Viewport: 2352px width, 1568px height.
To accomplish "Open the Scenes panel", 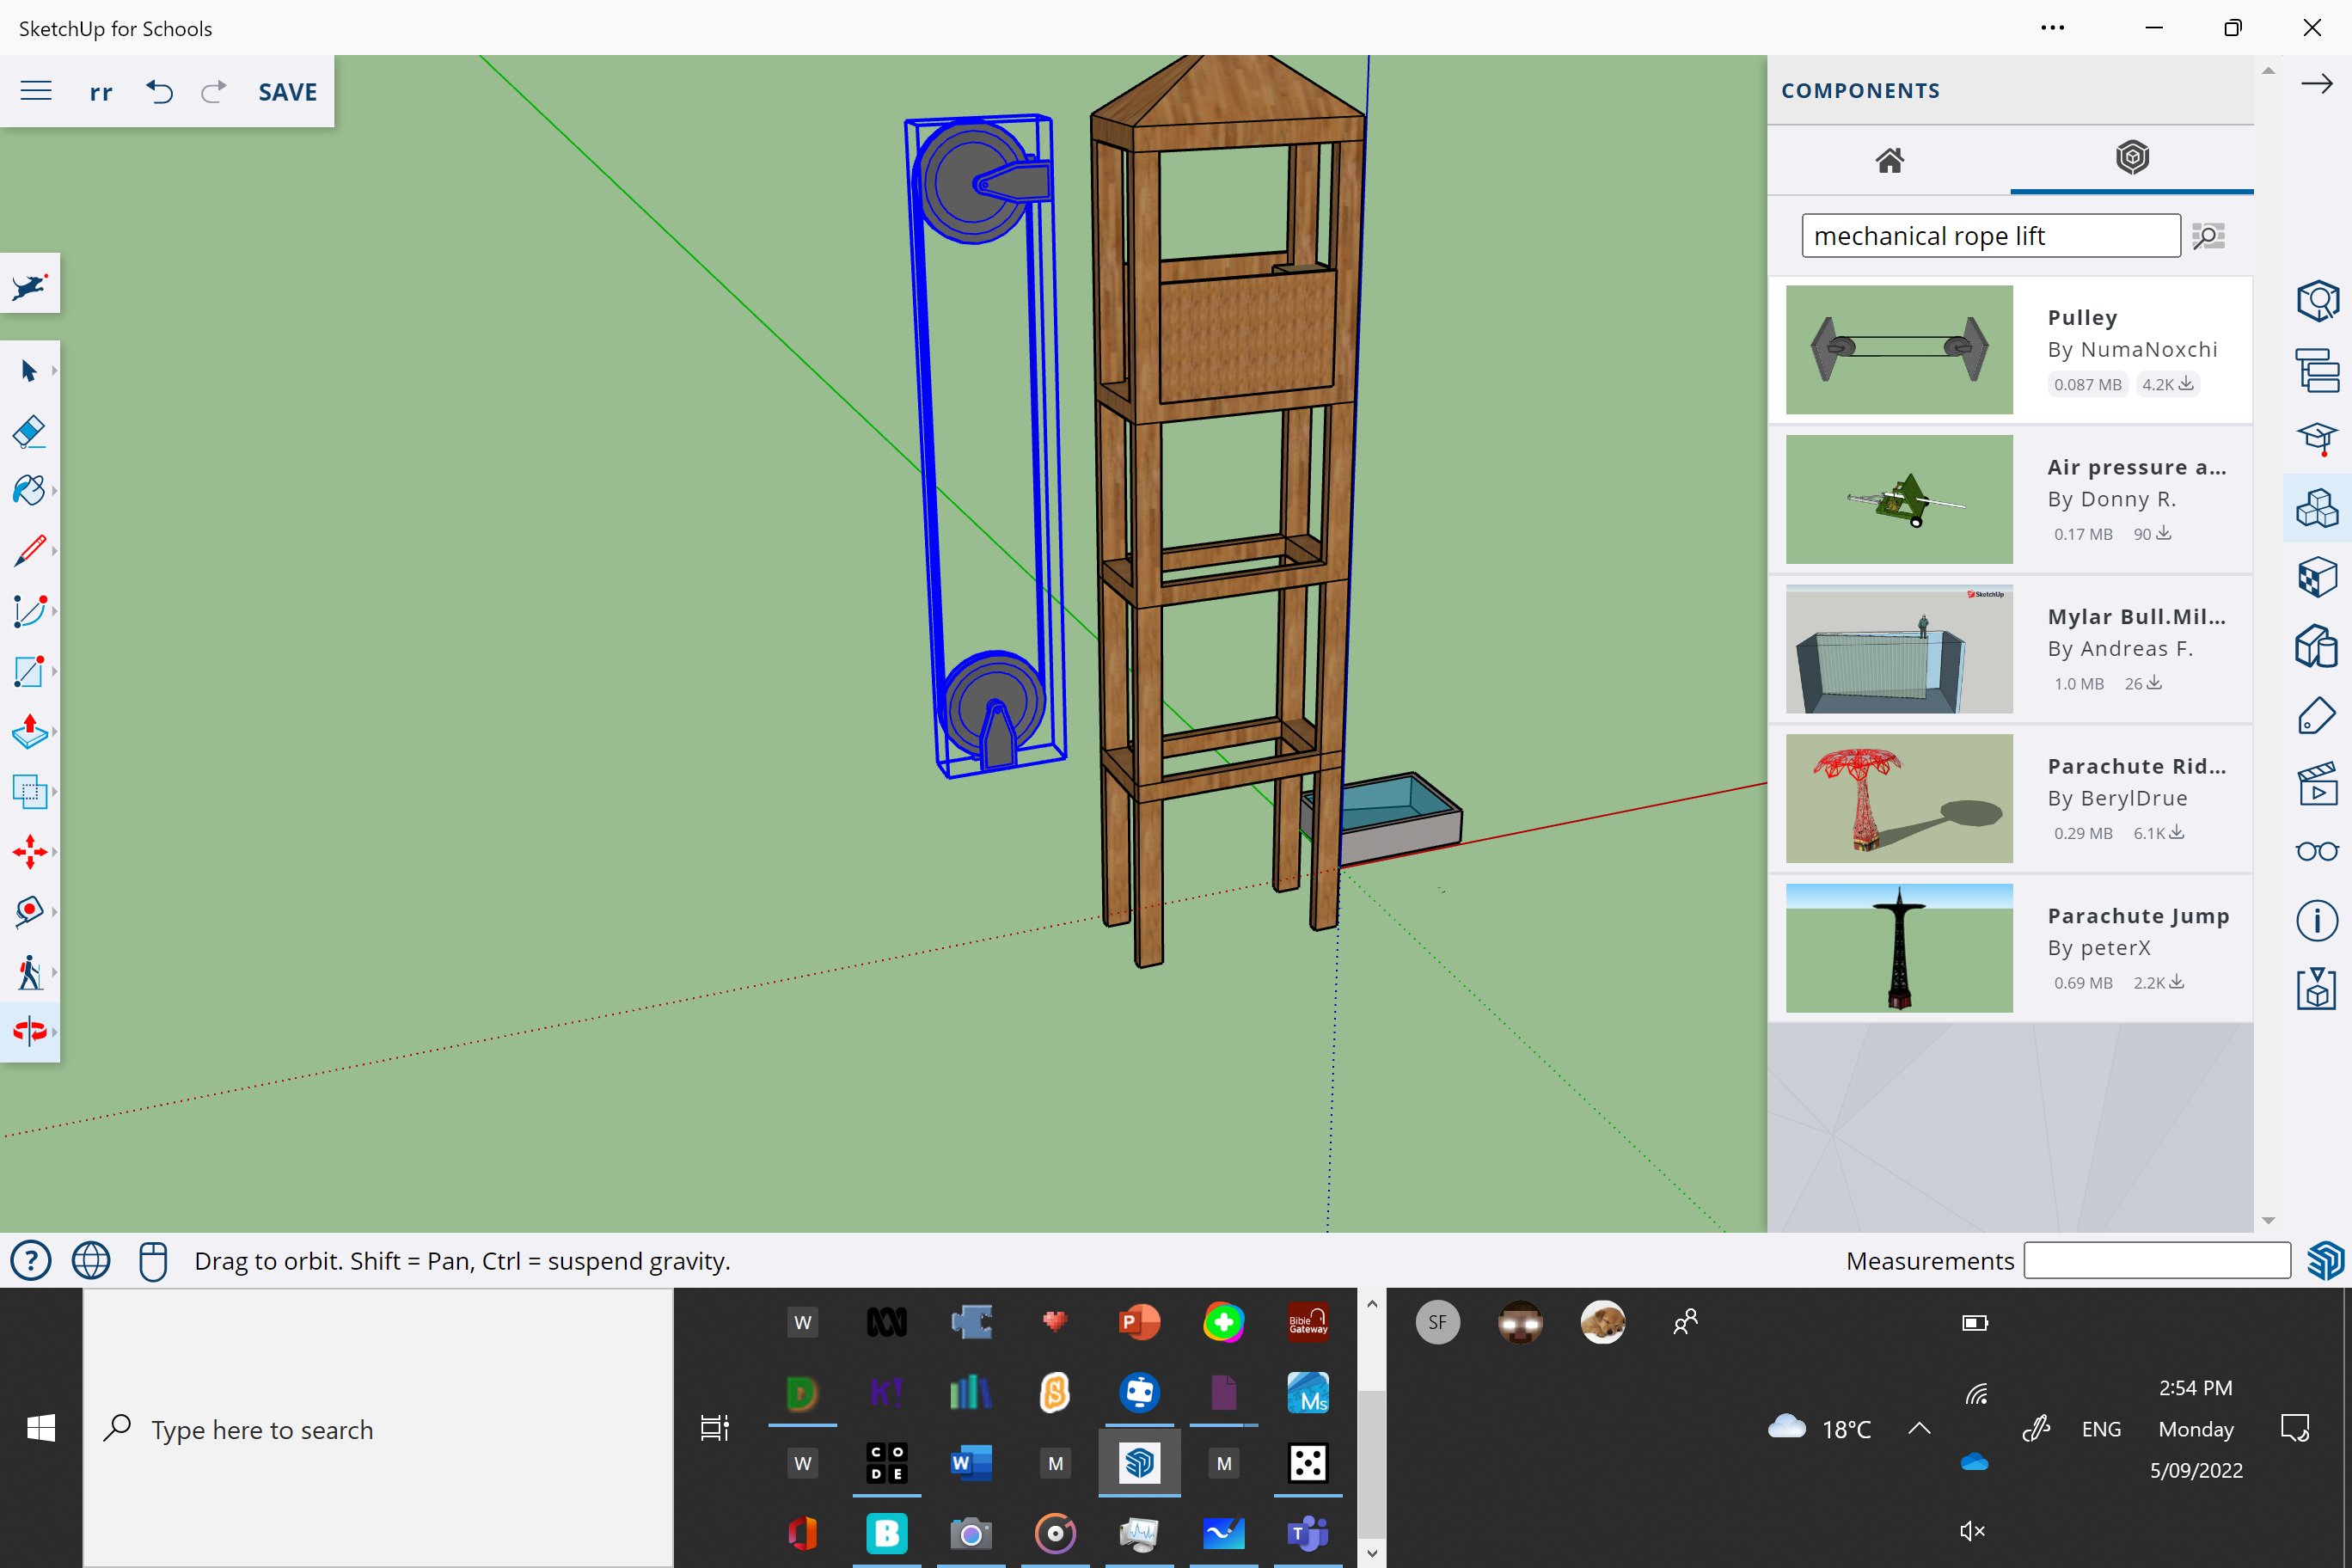I will (2318, 785).
